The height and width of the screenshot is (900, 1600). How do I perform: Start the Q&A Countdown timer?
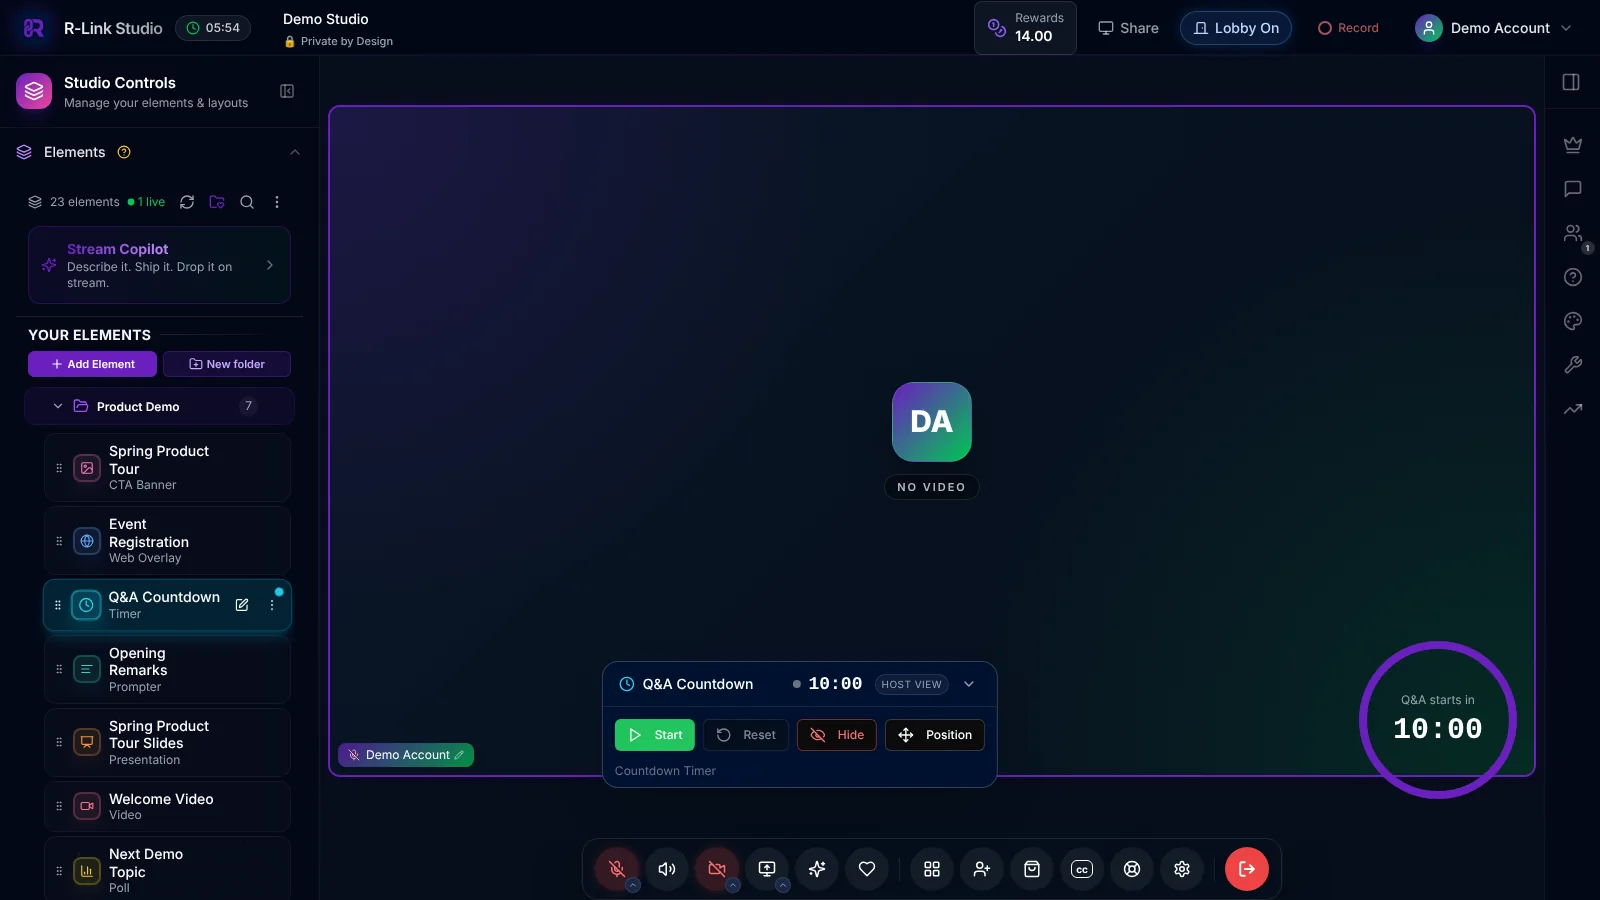[655, 735]
